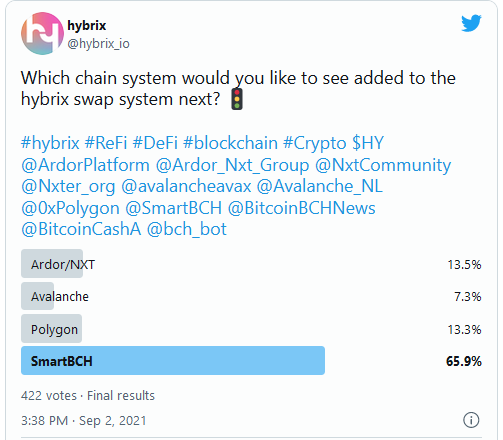The image size is (503, 440).
Task: Click the Twitter bird logo icon
Action: [x=471, y=23]
